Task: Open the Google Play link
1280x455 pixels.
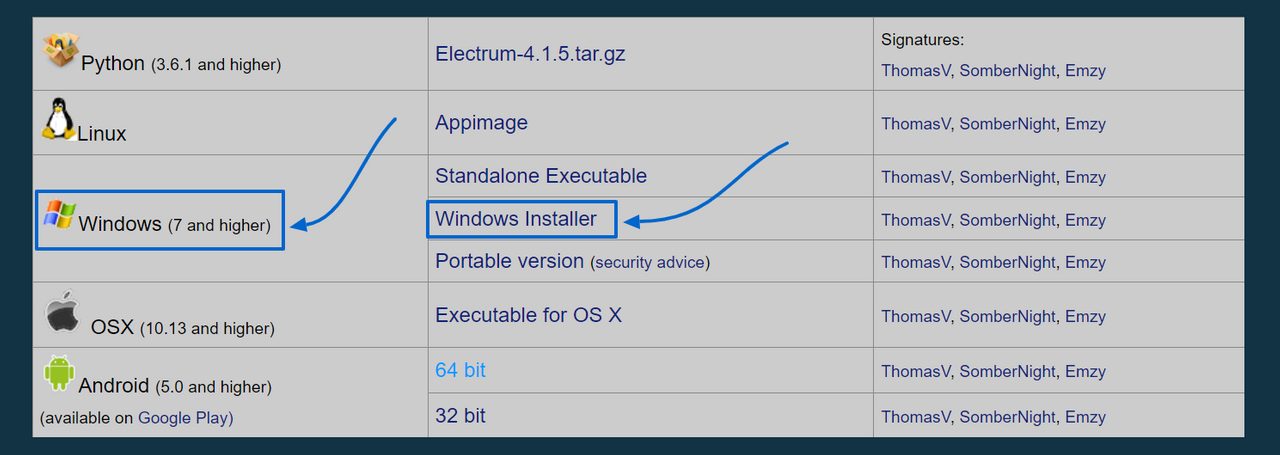Action: click(x=185, y=418)
